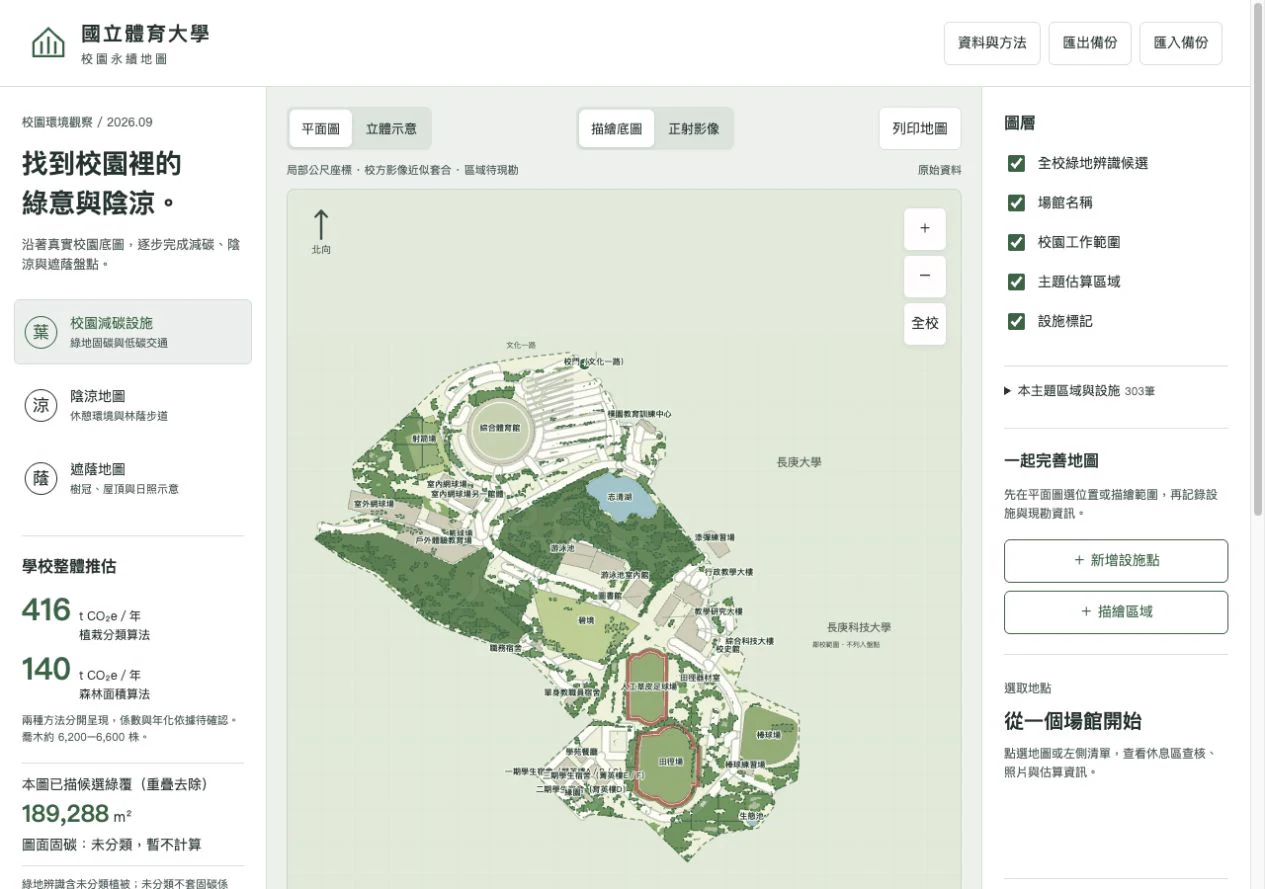Screen dimensions: 1265x889
Task: Click the 生態池 label on the map
Action: click(x=751, y=816)
